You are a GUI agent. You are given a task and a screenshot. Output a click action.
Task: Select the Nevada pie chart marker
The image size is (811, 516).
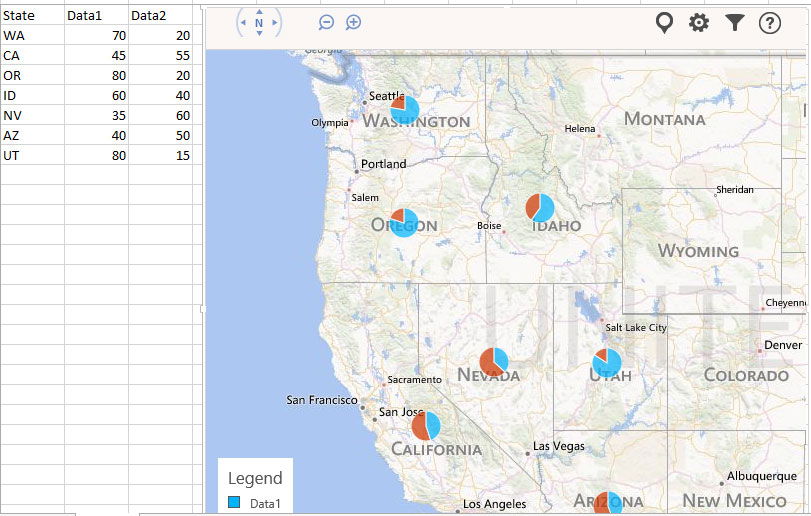coord(494,362)
